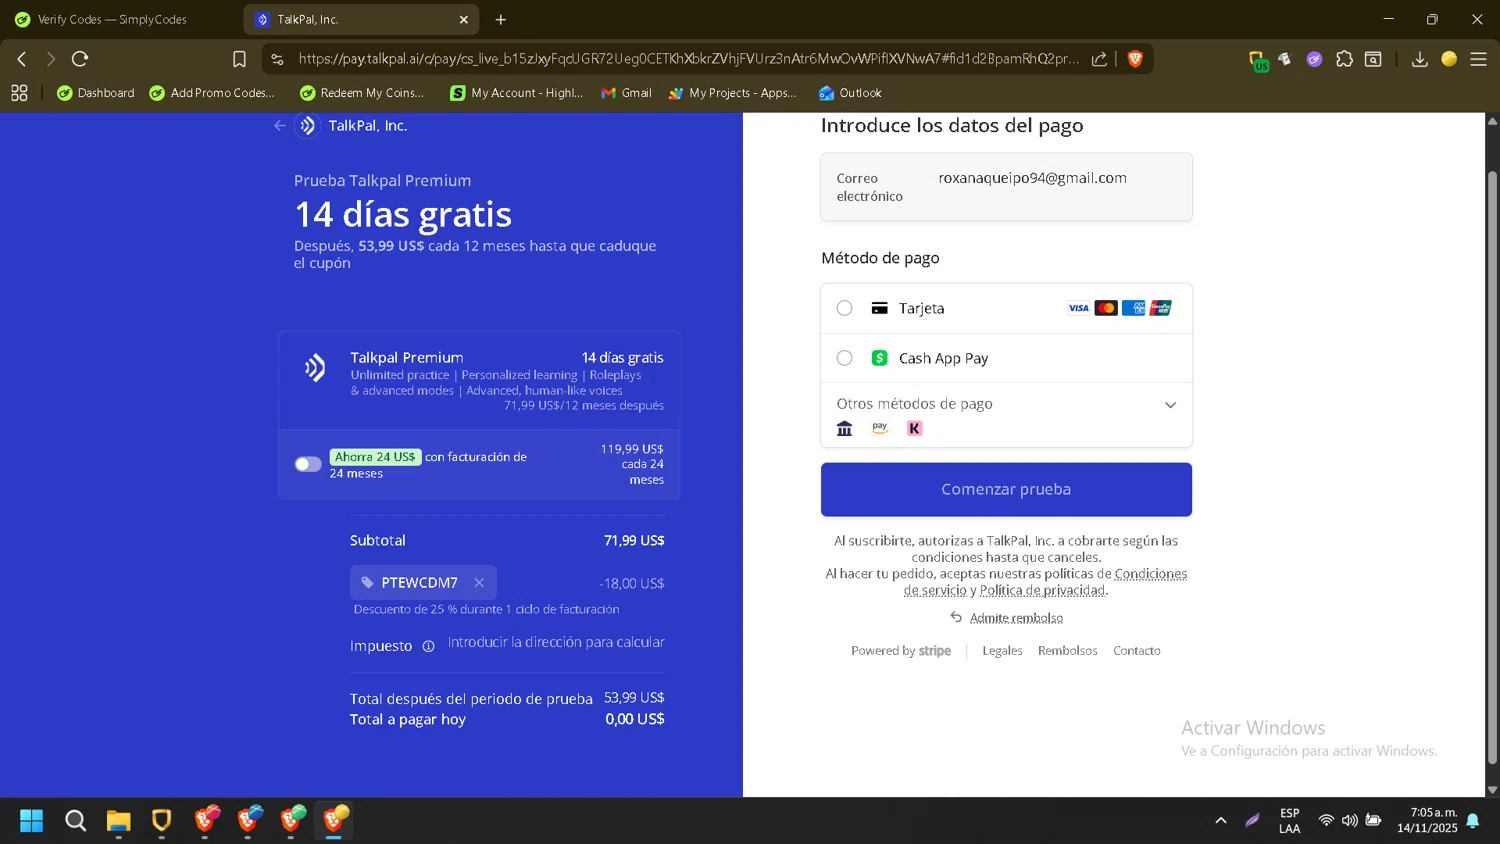Viewport: 1500px width, 844px height.
Task: Toggle 24-month billing switch
Action: 308,464
